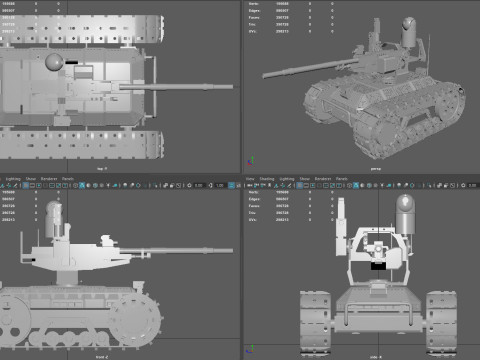Click gamma icon in front view toolbar
Viewport: 480px width, 360px height.
point(210,185)
